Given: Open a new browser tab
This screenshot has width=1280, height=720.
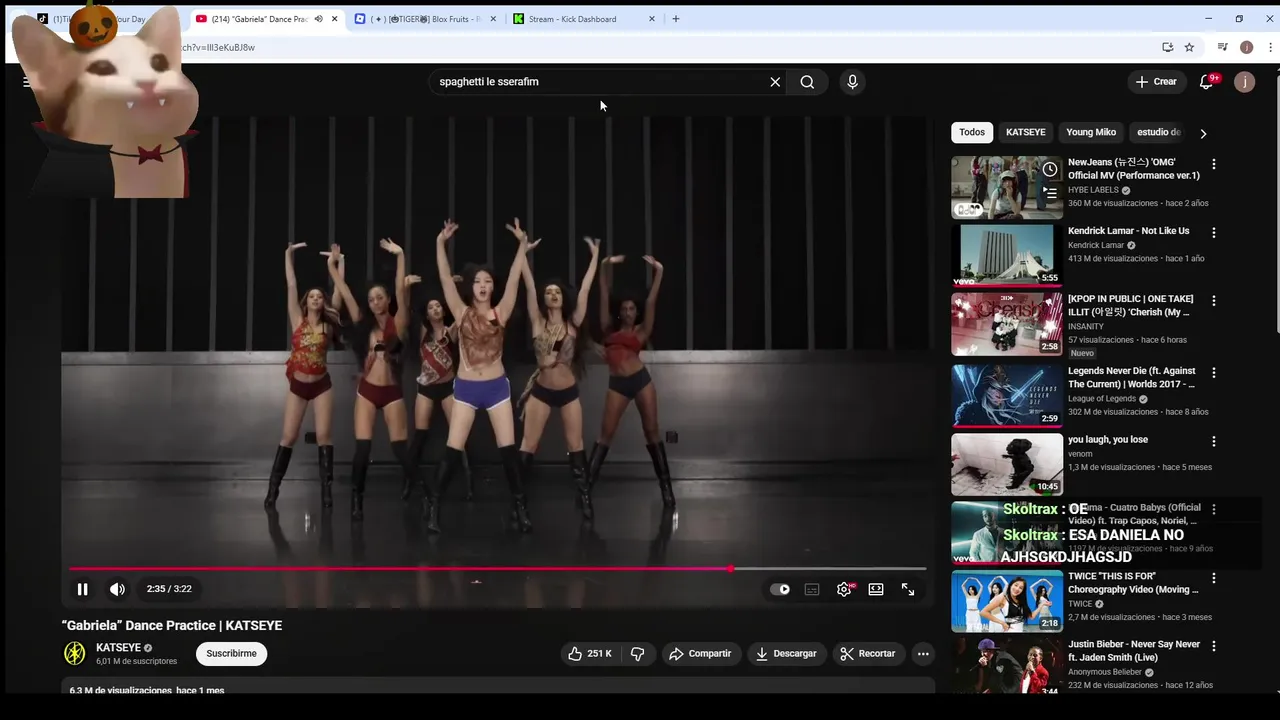Looking at the screenshot, I should [x=676, y=19].
